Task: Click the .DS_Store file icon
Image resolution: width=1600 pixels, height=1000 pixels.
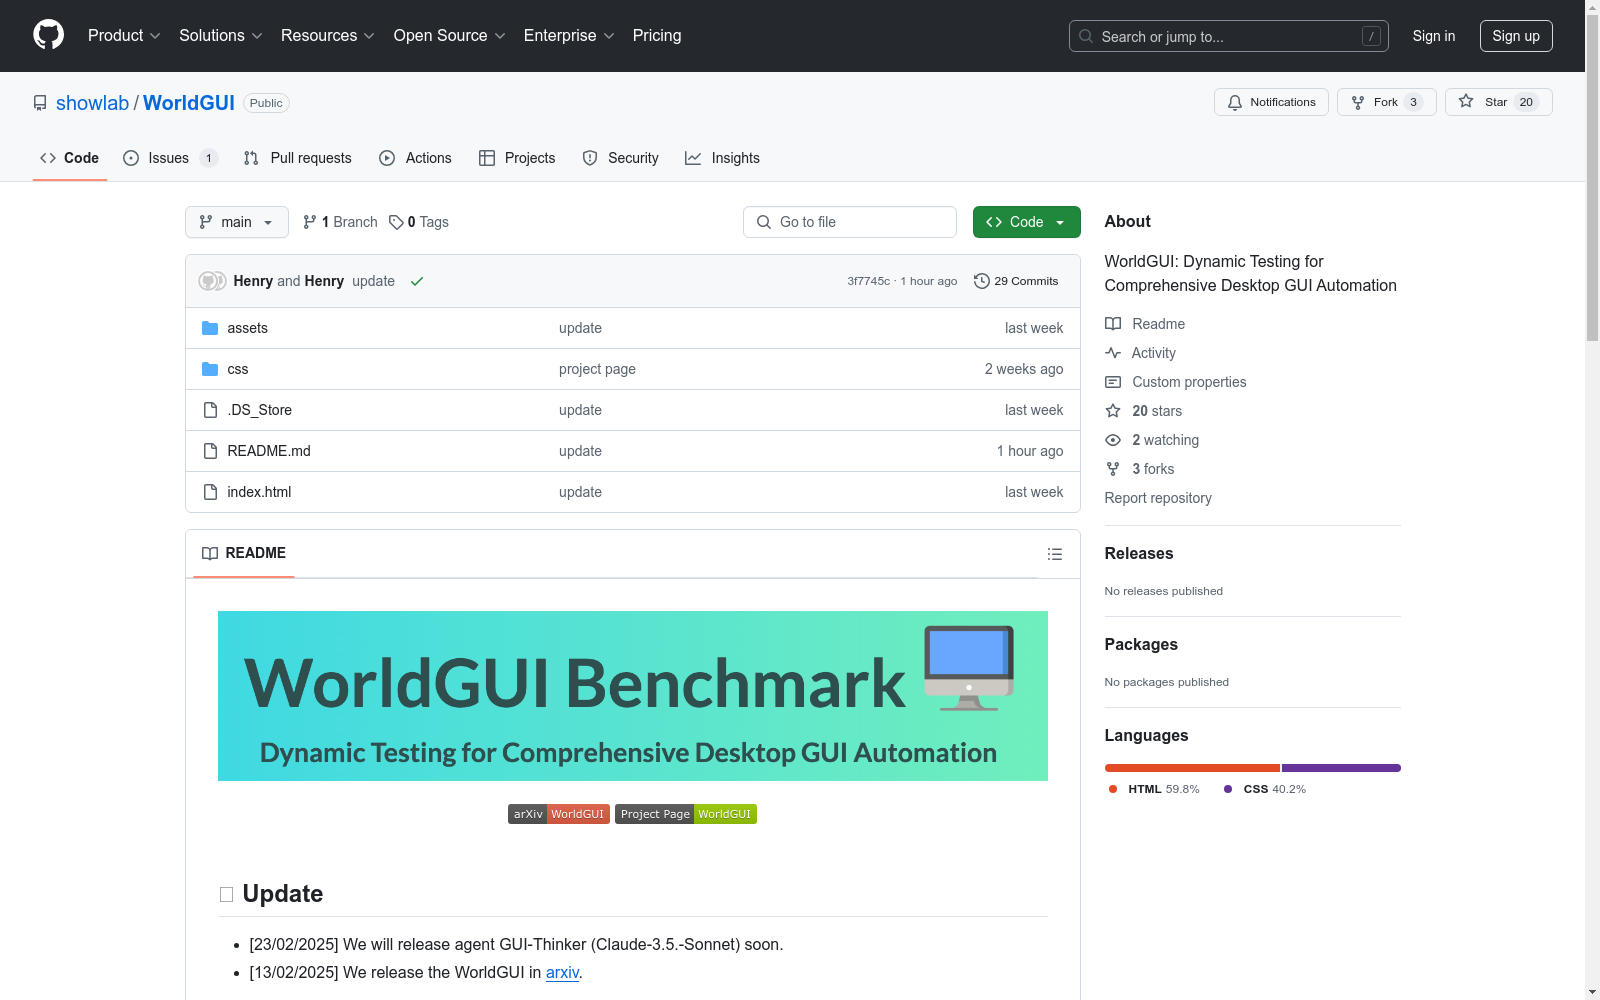Action: (x=210, y=410)
